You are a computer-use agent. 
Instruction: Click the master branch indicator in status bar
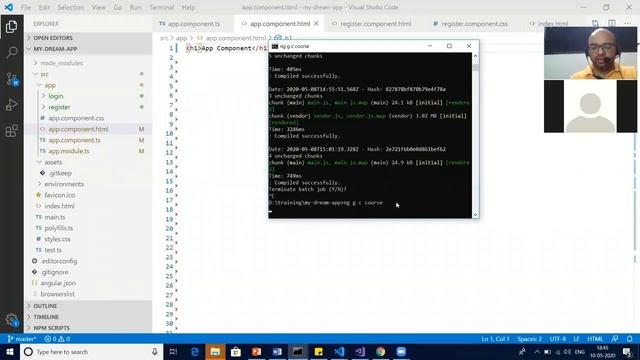point(22,339)
